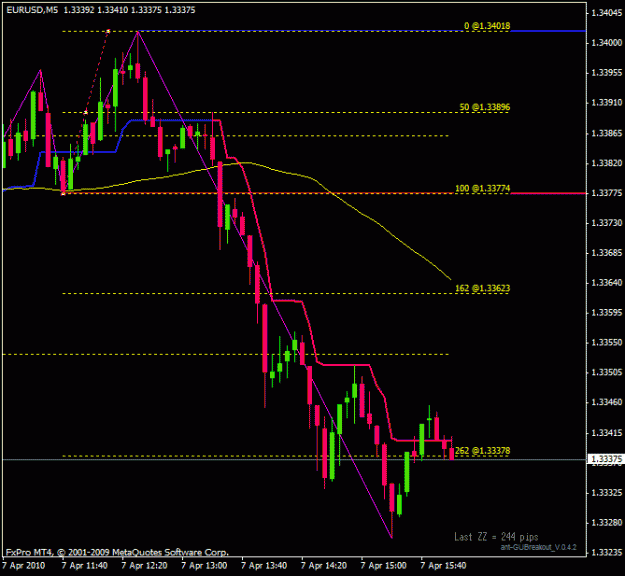625x576 pixels.
Task: Click price scale value 1.33730
Action: (607, 223)
